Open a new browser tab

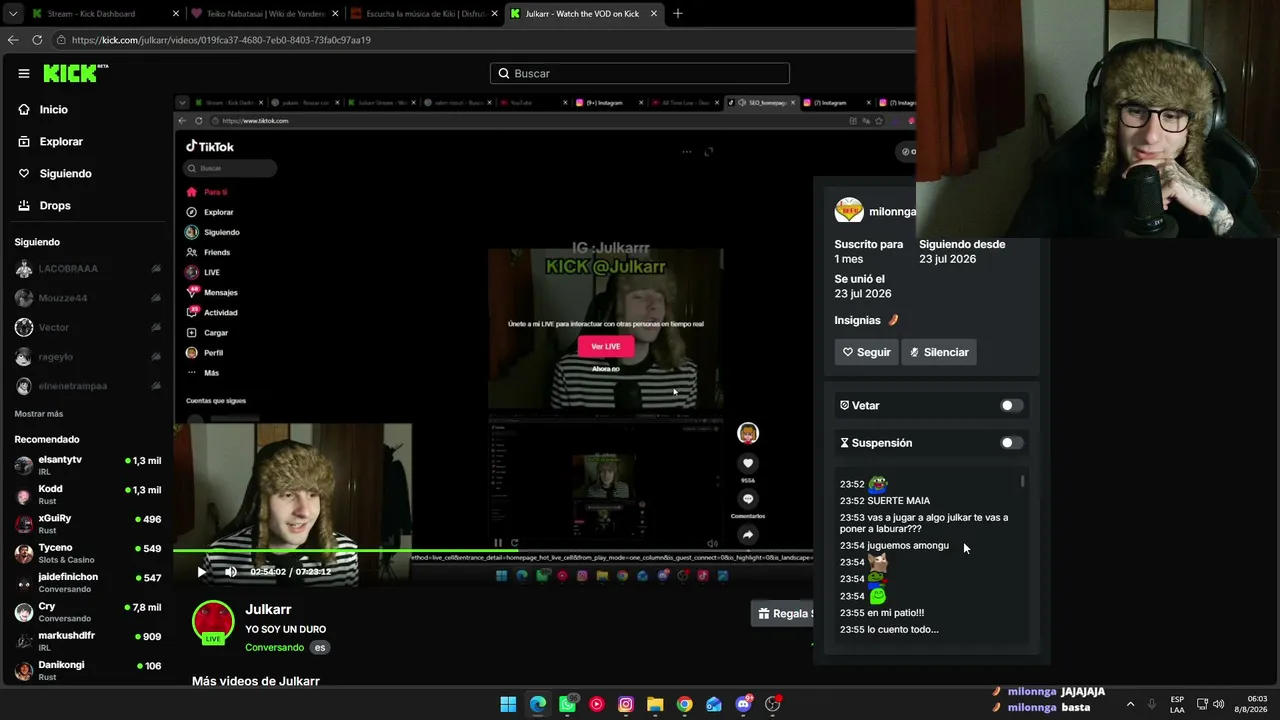click(x=678, y=14)
